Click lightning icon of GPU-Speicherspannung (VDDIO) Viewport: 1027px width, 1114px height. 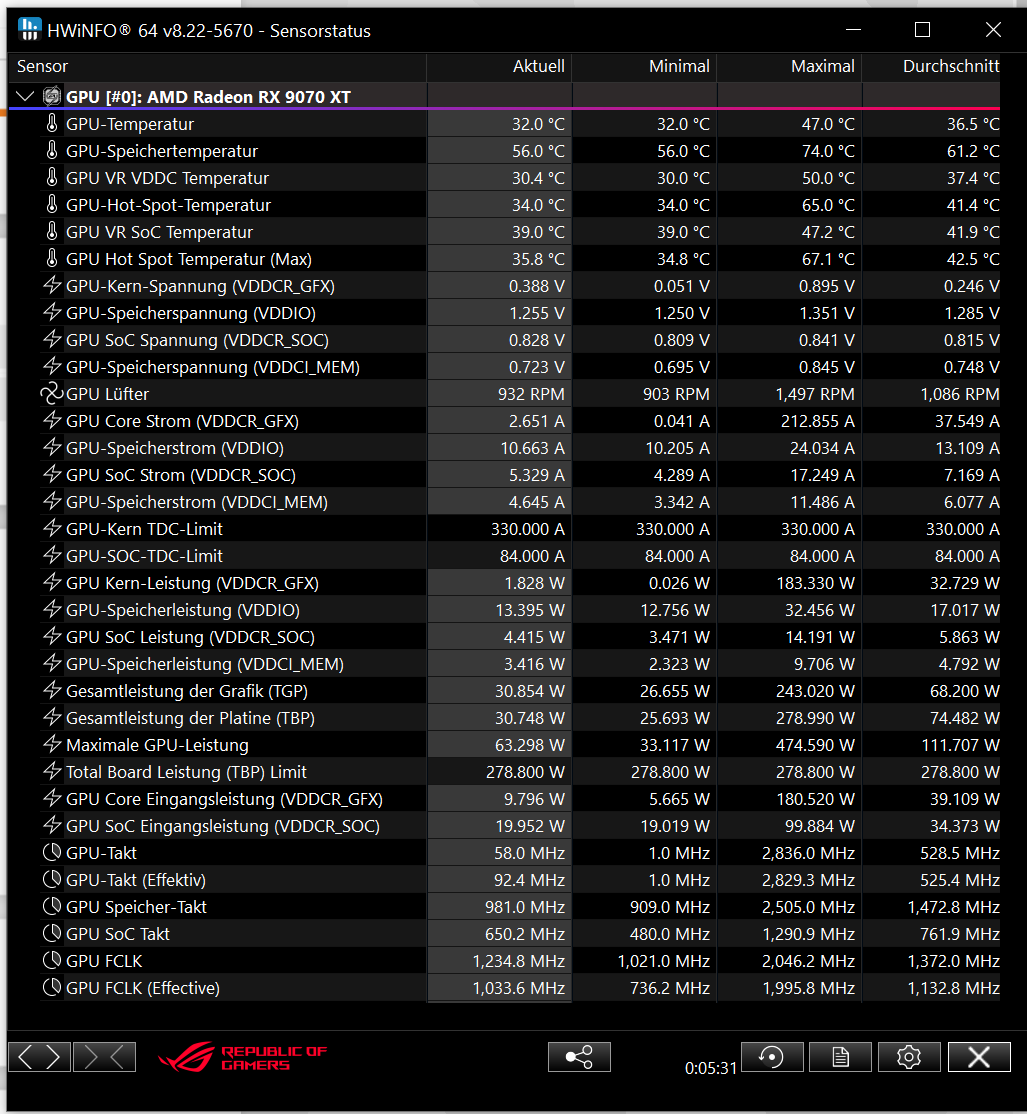tap(52, 313)
